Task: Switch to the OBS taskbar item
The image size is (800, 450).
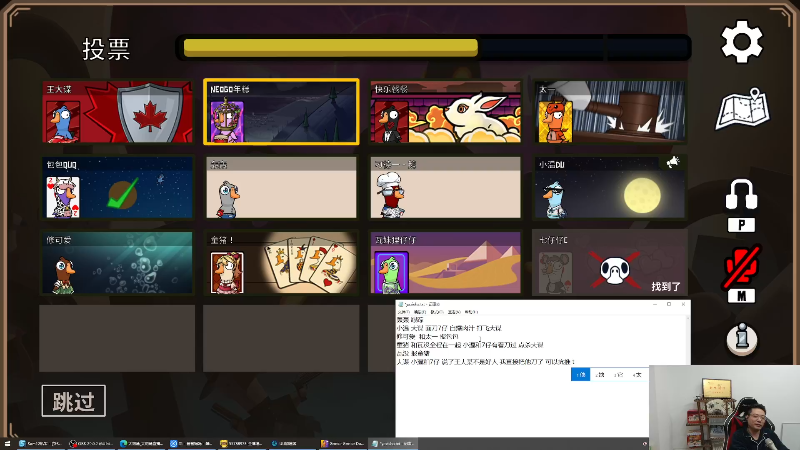Action: pyautogui.click(x=91, y=444)
